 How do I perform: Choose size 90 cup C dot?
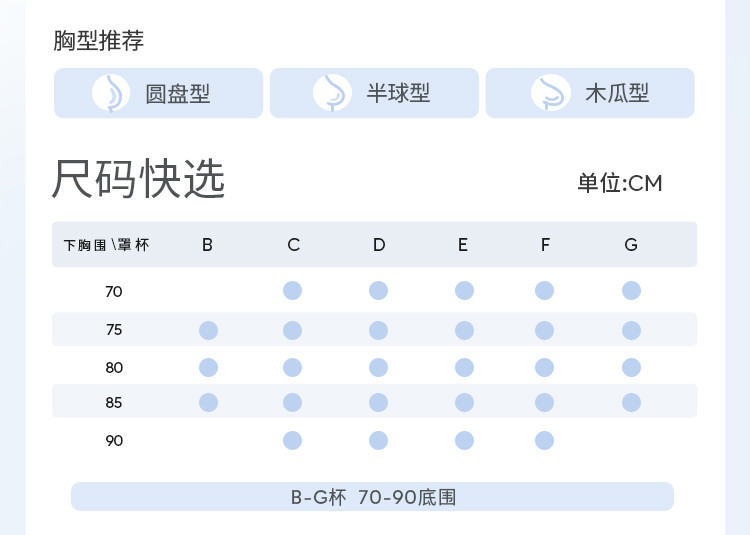click(x=293, y=440)
